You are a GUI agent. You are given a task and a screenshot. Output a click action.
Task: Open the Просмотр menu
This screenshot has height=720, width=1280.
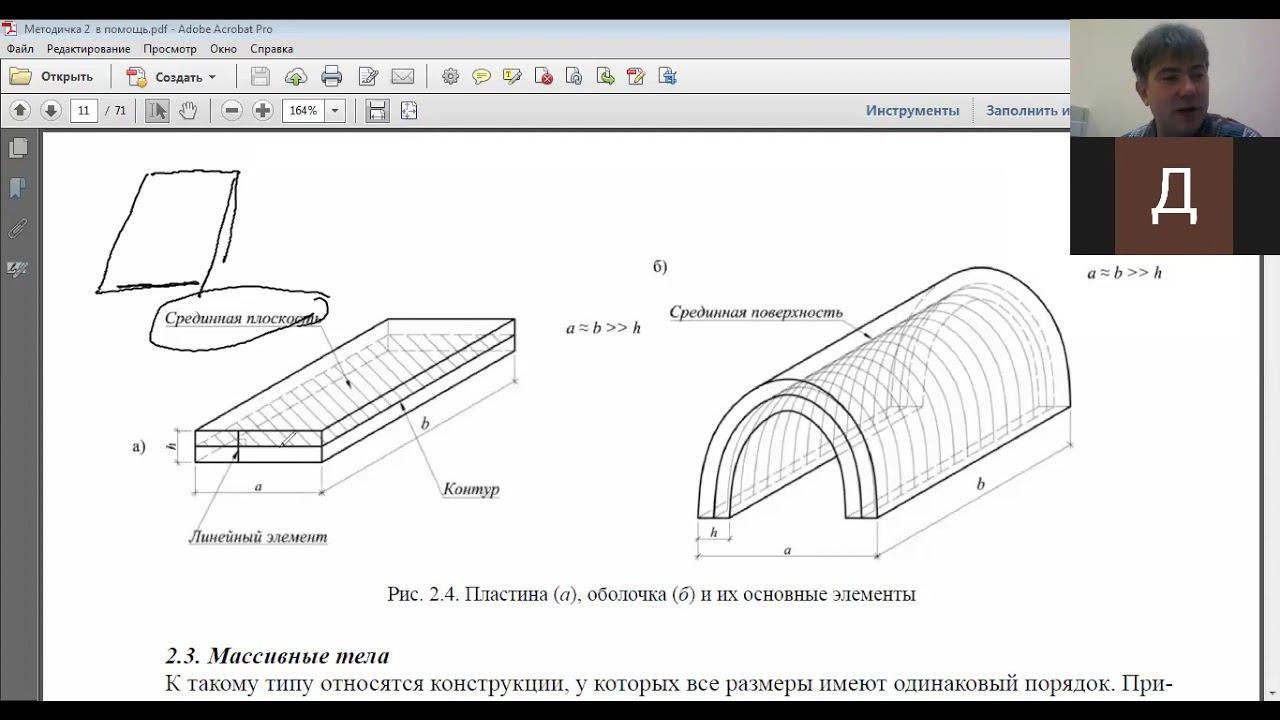click(x=170, y=48)
